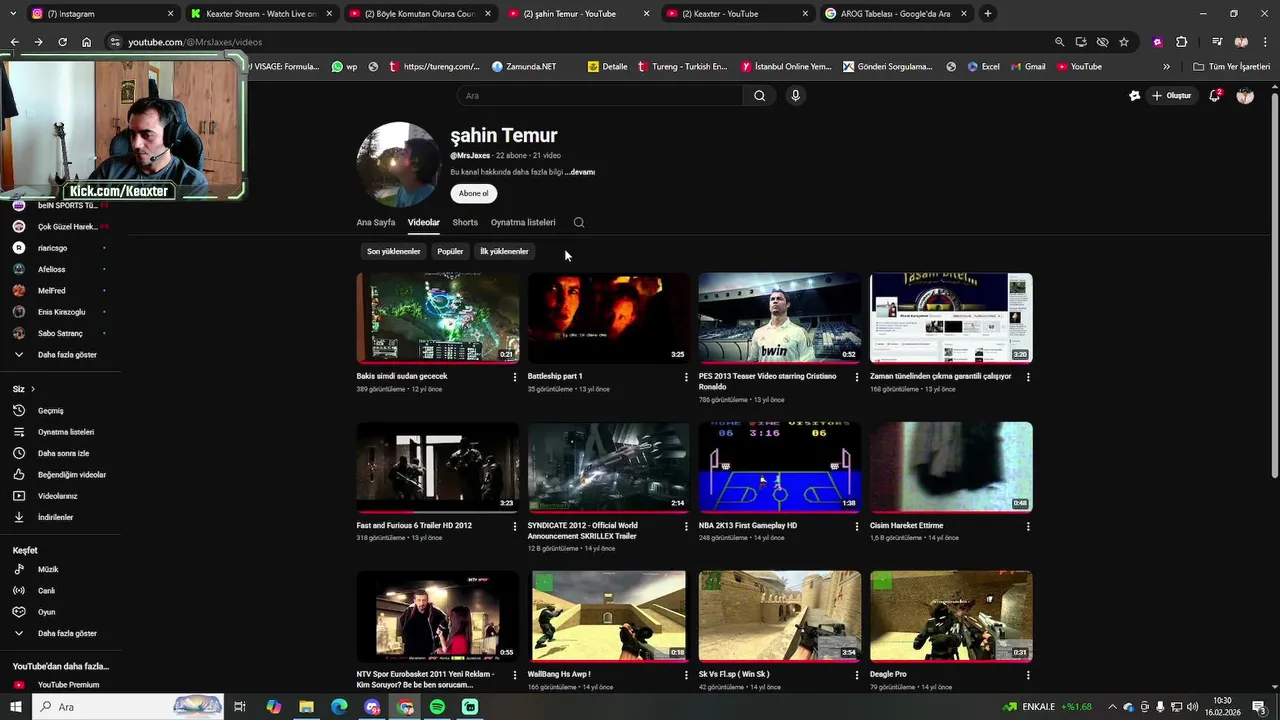Open the account avatar menu on YouTube
Screen dimensions: 1280x720
point(1245,96)
